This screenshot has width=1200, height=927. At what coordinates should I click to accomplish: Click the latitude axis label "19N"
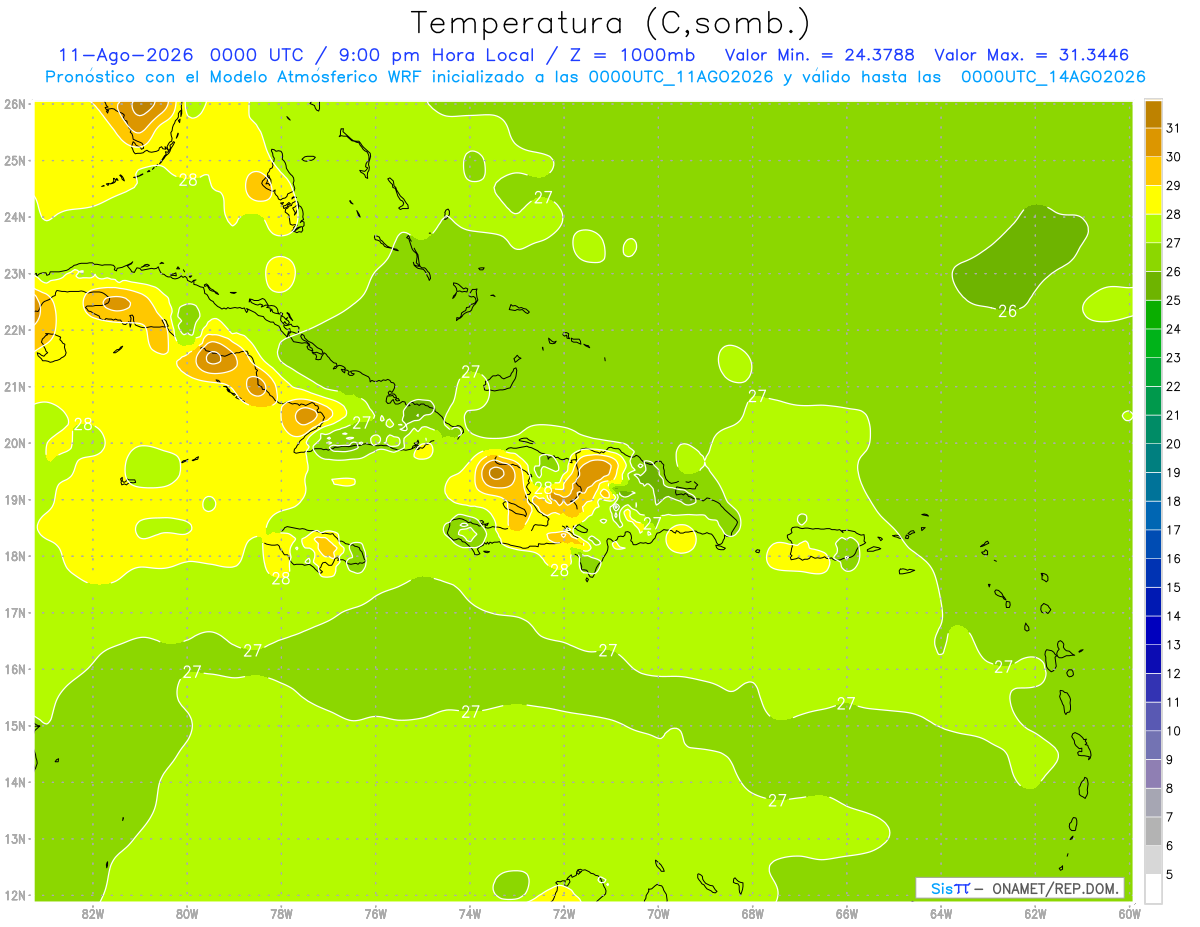click(15, 500)
